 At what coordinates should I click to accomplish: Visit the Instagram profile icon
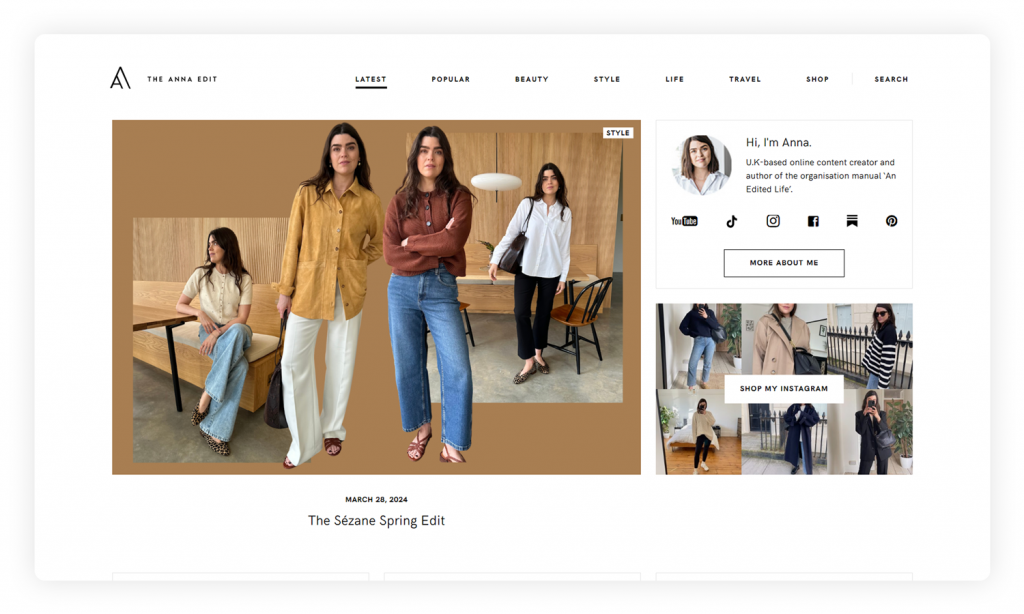[773, 221]
